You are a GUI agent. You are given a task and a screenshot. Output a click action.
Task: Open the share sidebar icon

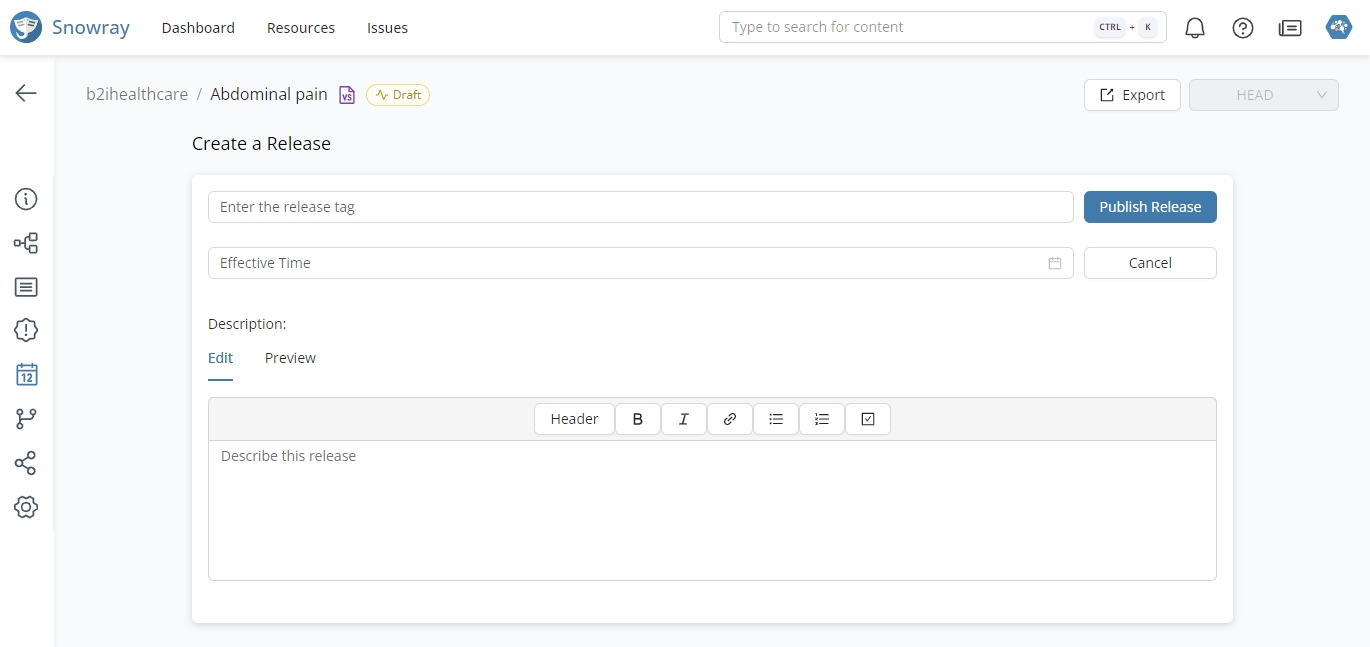coord(26,463)
